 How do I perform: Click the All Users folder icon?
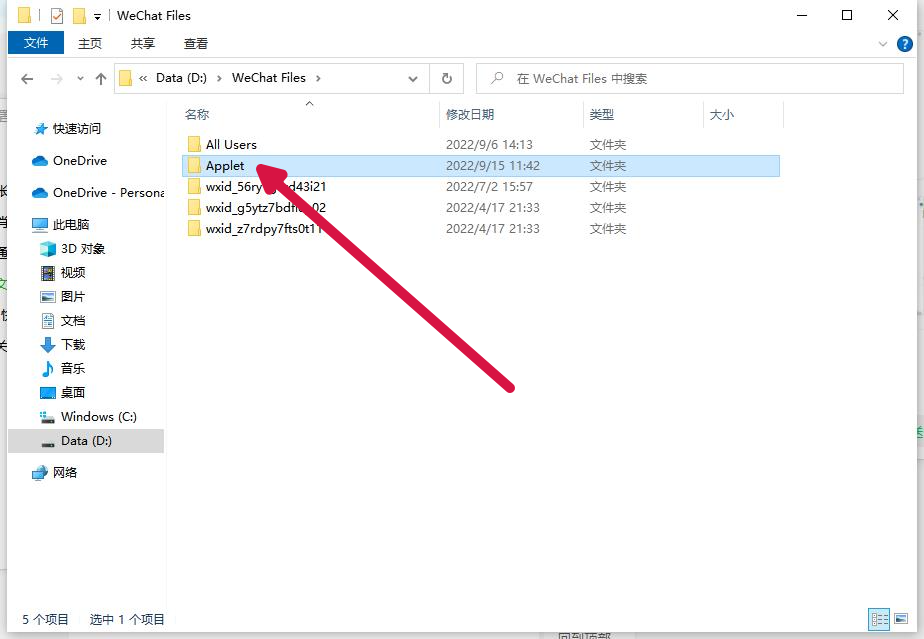tap(194, 144)
